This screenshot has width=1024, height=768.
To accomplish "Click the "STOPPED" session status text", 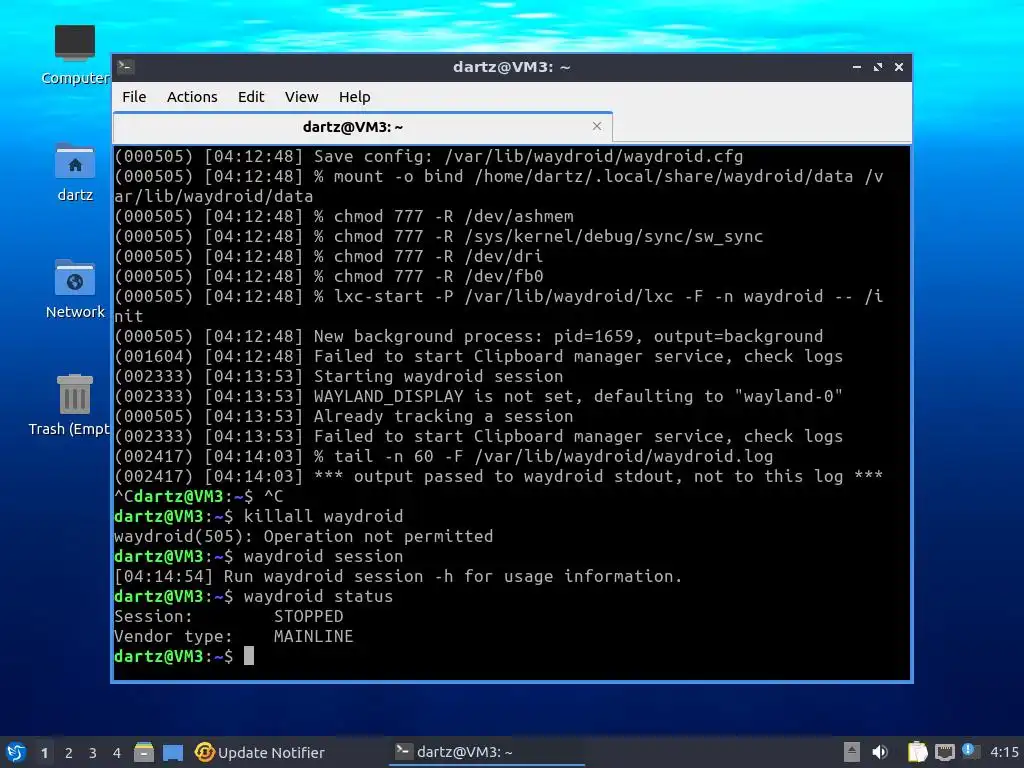I will point(308,616).
